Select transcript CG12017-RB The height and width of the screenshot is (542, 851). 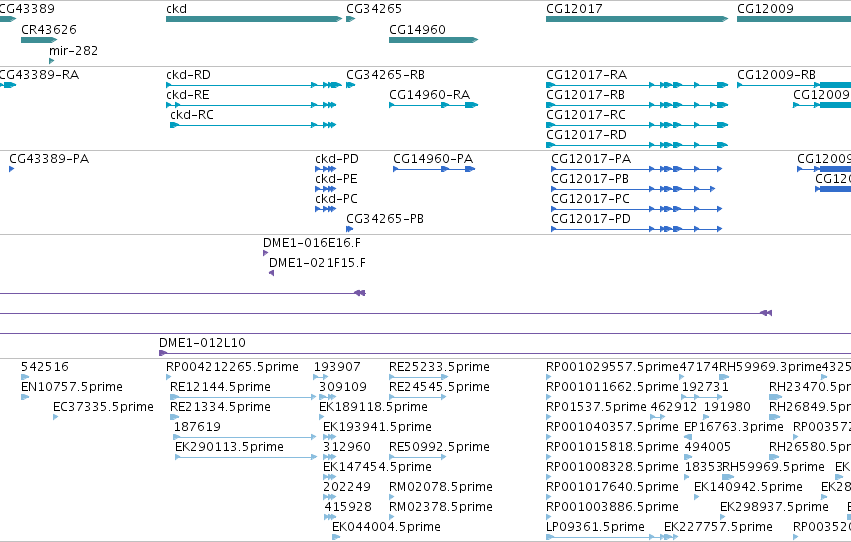pos(637,105)
